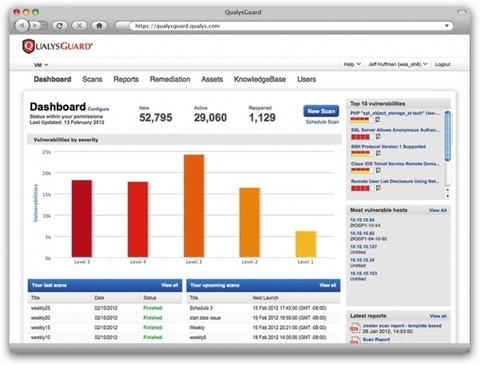Click the browser back arrow button
Image resolution: width=480 pixels, height=365 pixels.
[x=22, y=25]
